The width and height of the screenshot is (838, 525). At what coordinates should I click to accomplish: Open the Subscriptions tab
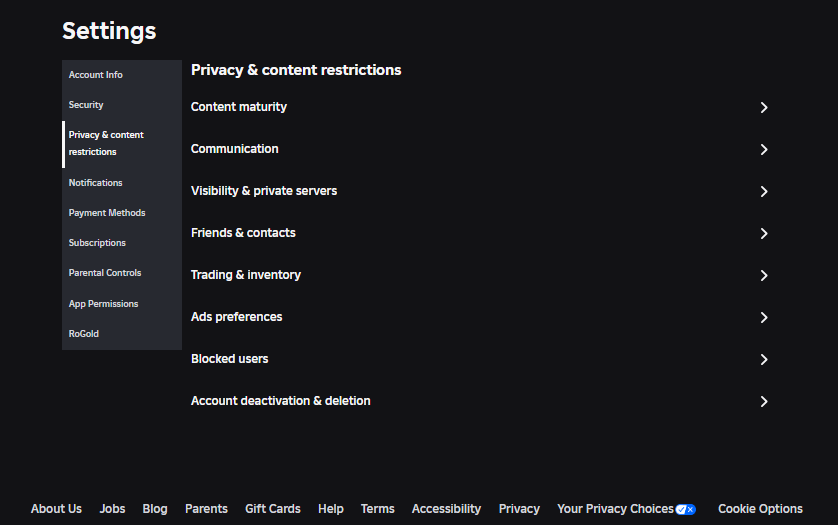(97, 243)
